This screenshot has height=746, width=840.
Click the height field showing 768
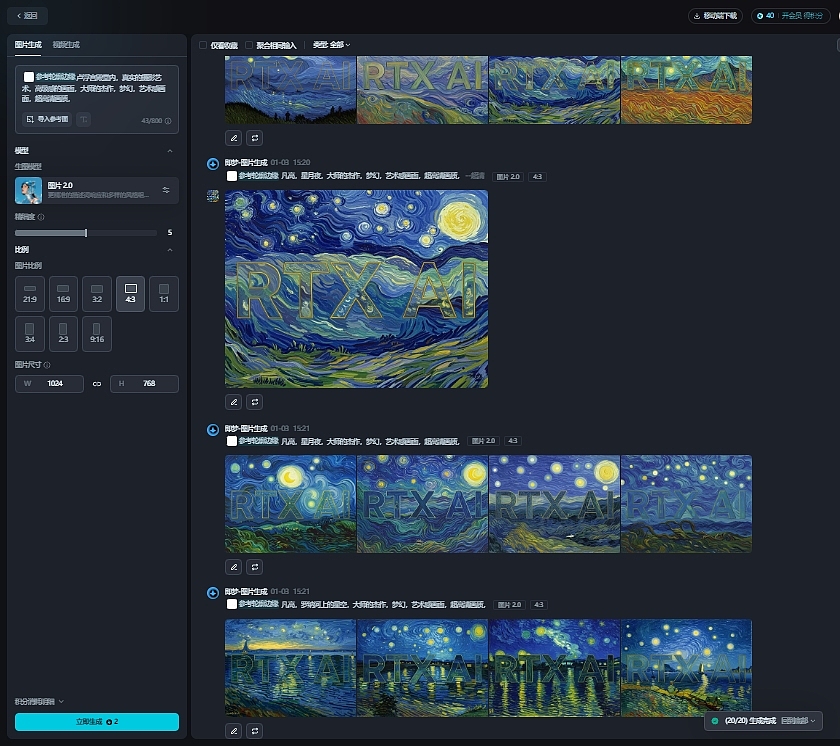click(144, 383)
